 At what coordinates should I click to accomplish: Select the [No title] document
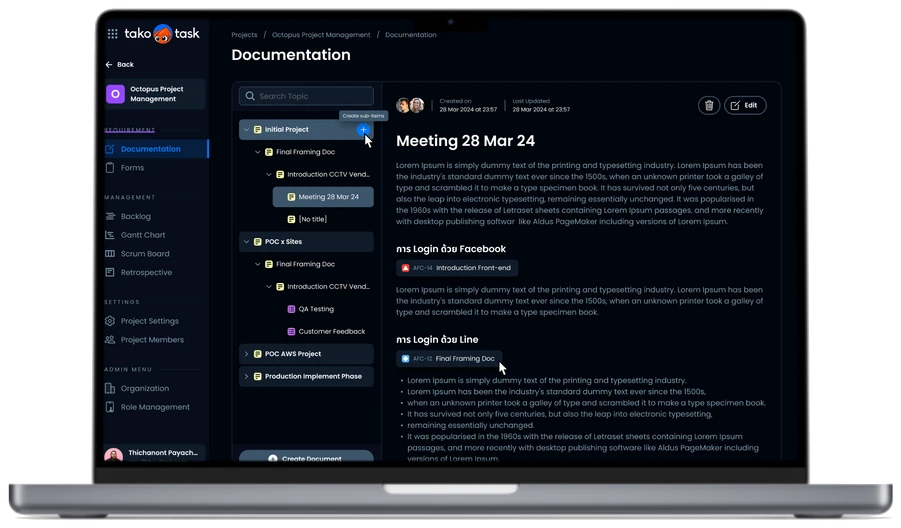coord(313,219)
